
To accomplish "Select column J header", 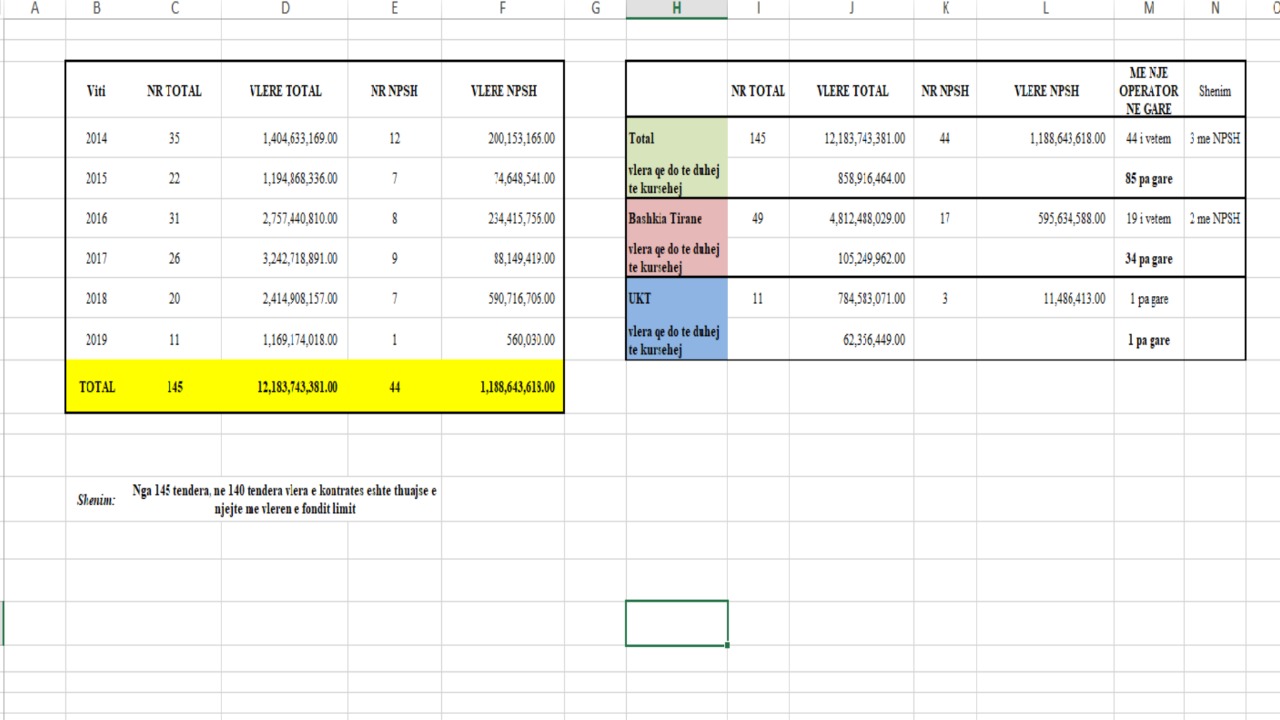I will pyautogui.click(x=851, y=9).
